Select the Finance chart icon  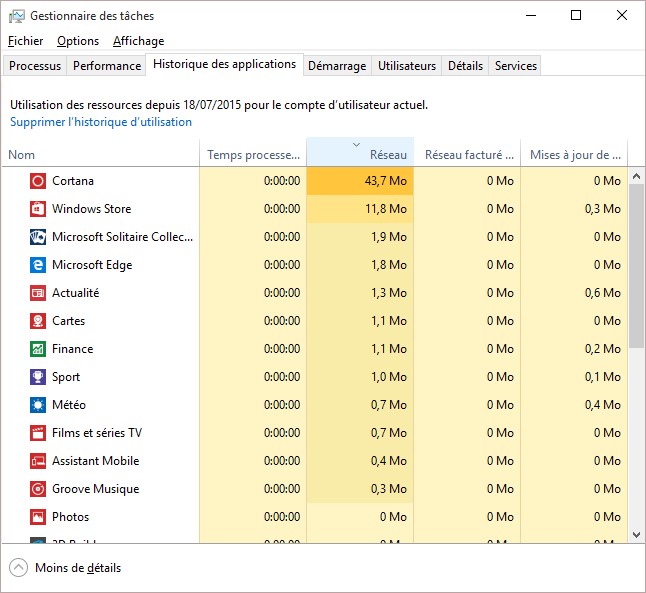pyautogui.click(x=37, y=349)
